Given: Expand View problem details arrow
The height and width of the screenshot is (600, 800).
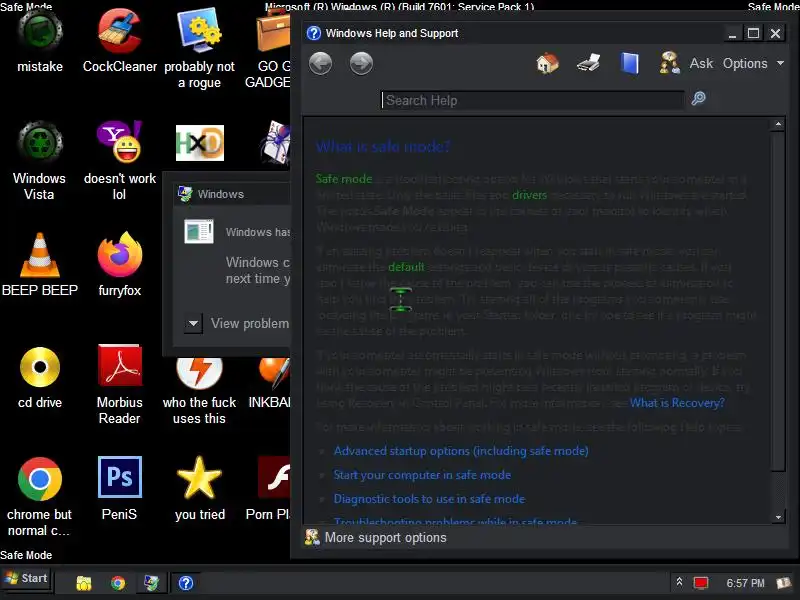Looking at the screenshot, I should coord(193,323).
